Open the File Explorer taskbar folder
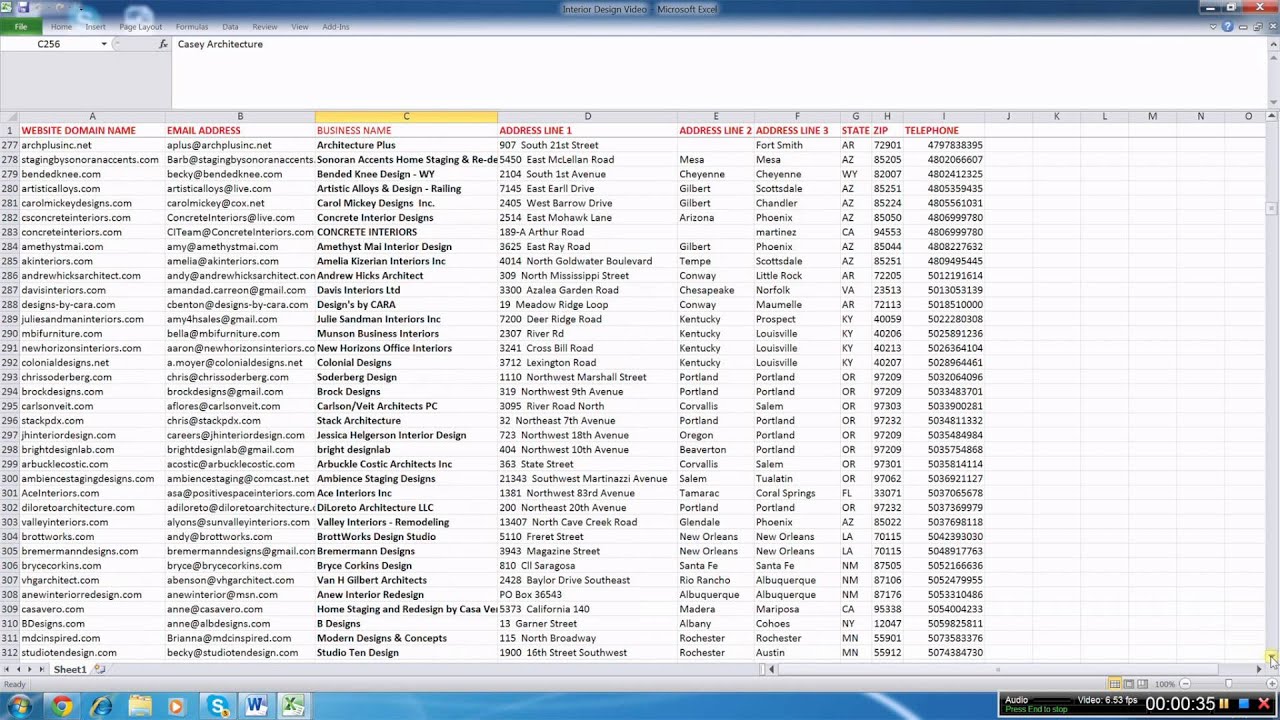This screenshot has height=720, width=1280. [139, 706]
